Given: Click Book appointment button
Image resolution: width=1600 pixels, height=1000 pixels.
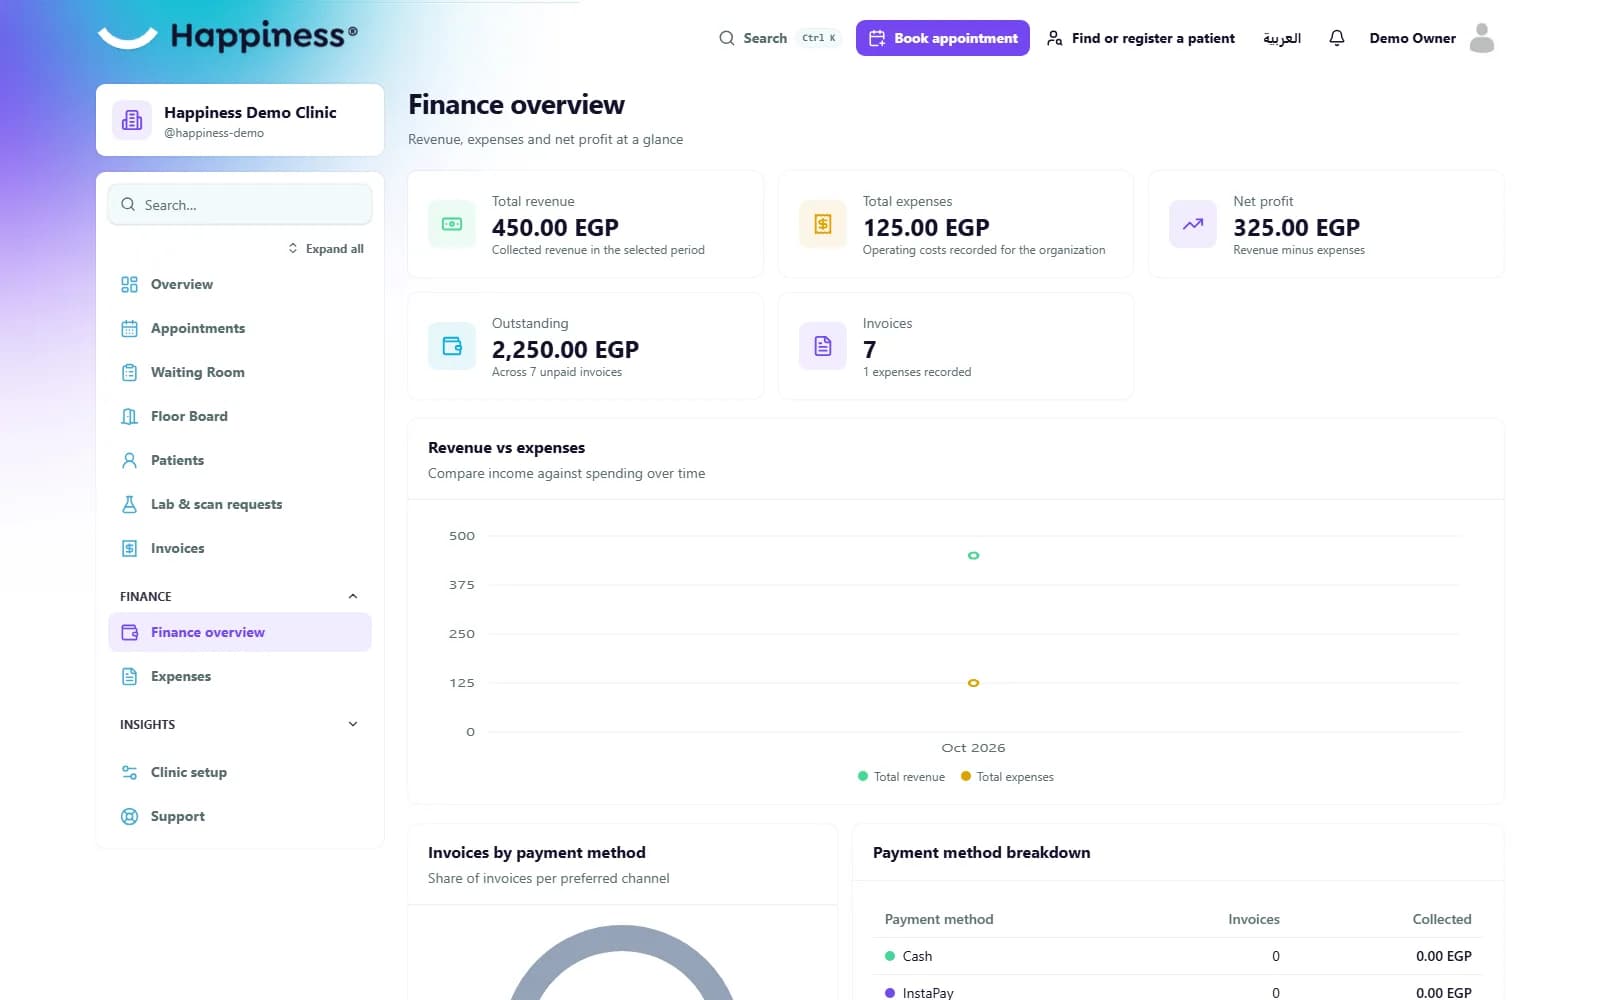Looking at the screenshot, I should click(942, 38).
